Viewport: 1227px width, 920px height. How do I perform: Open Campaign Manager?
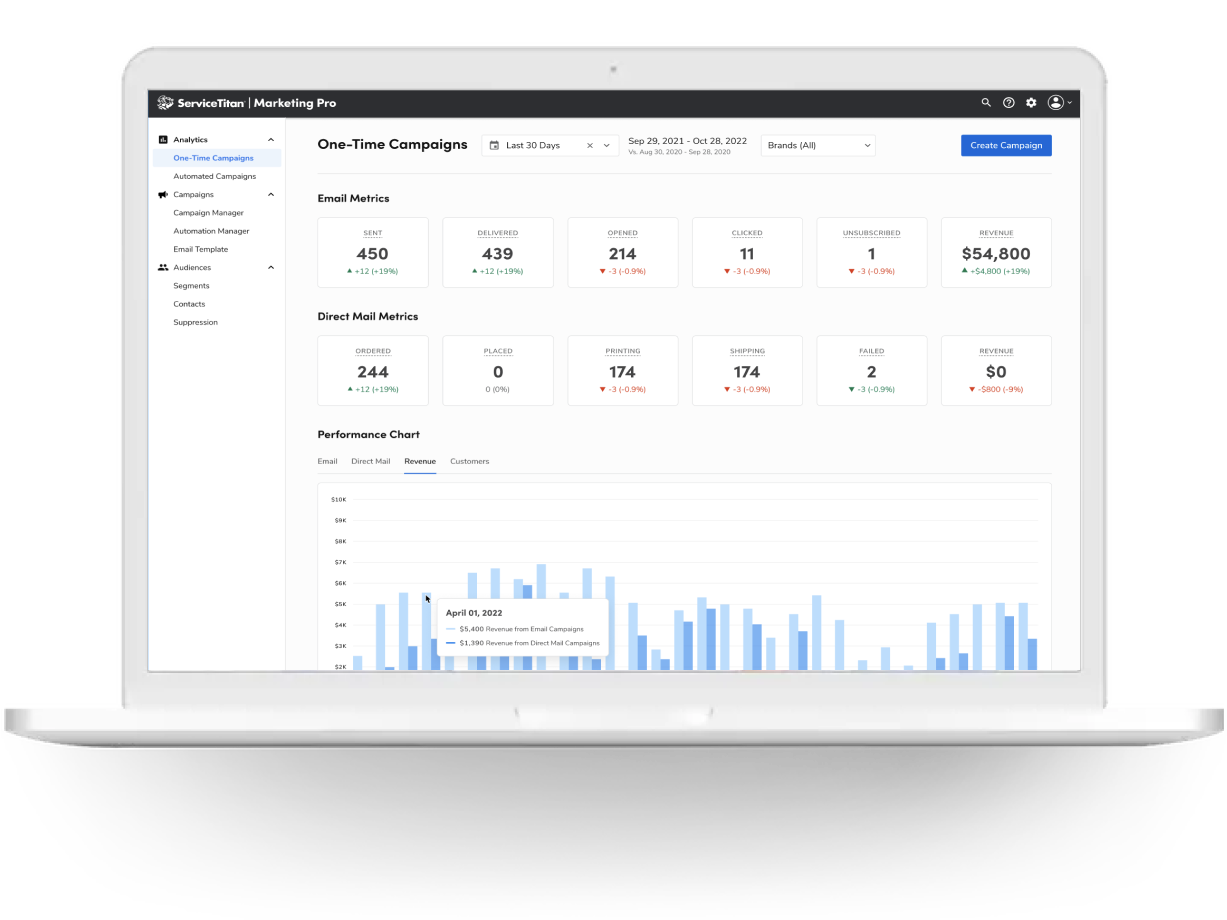coord(208,213)
